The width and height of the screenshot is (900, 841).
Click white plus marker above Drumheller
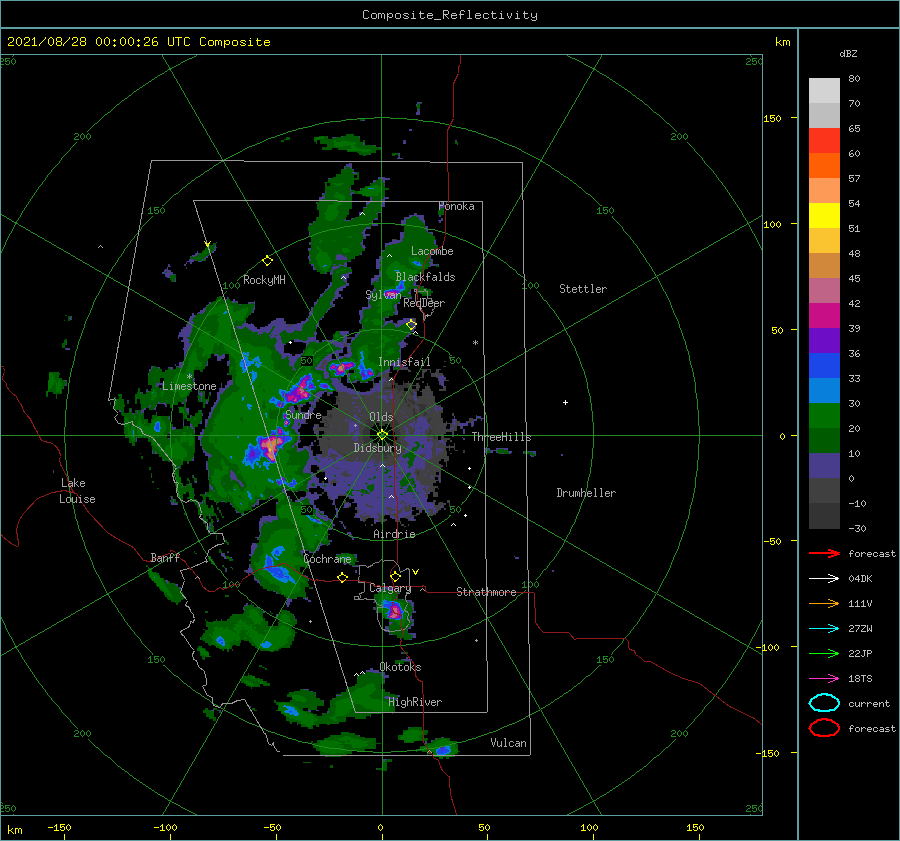[x=565, y=402]
